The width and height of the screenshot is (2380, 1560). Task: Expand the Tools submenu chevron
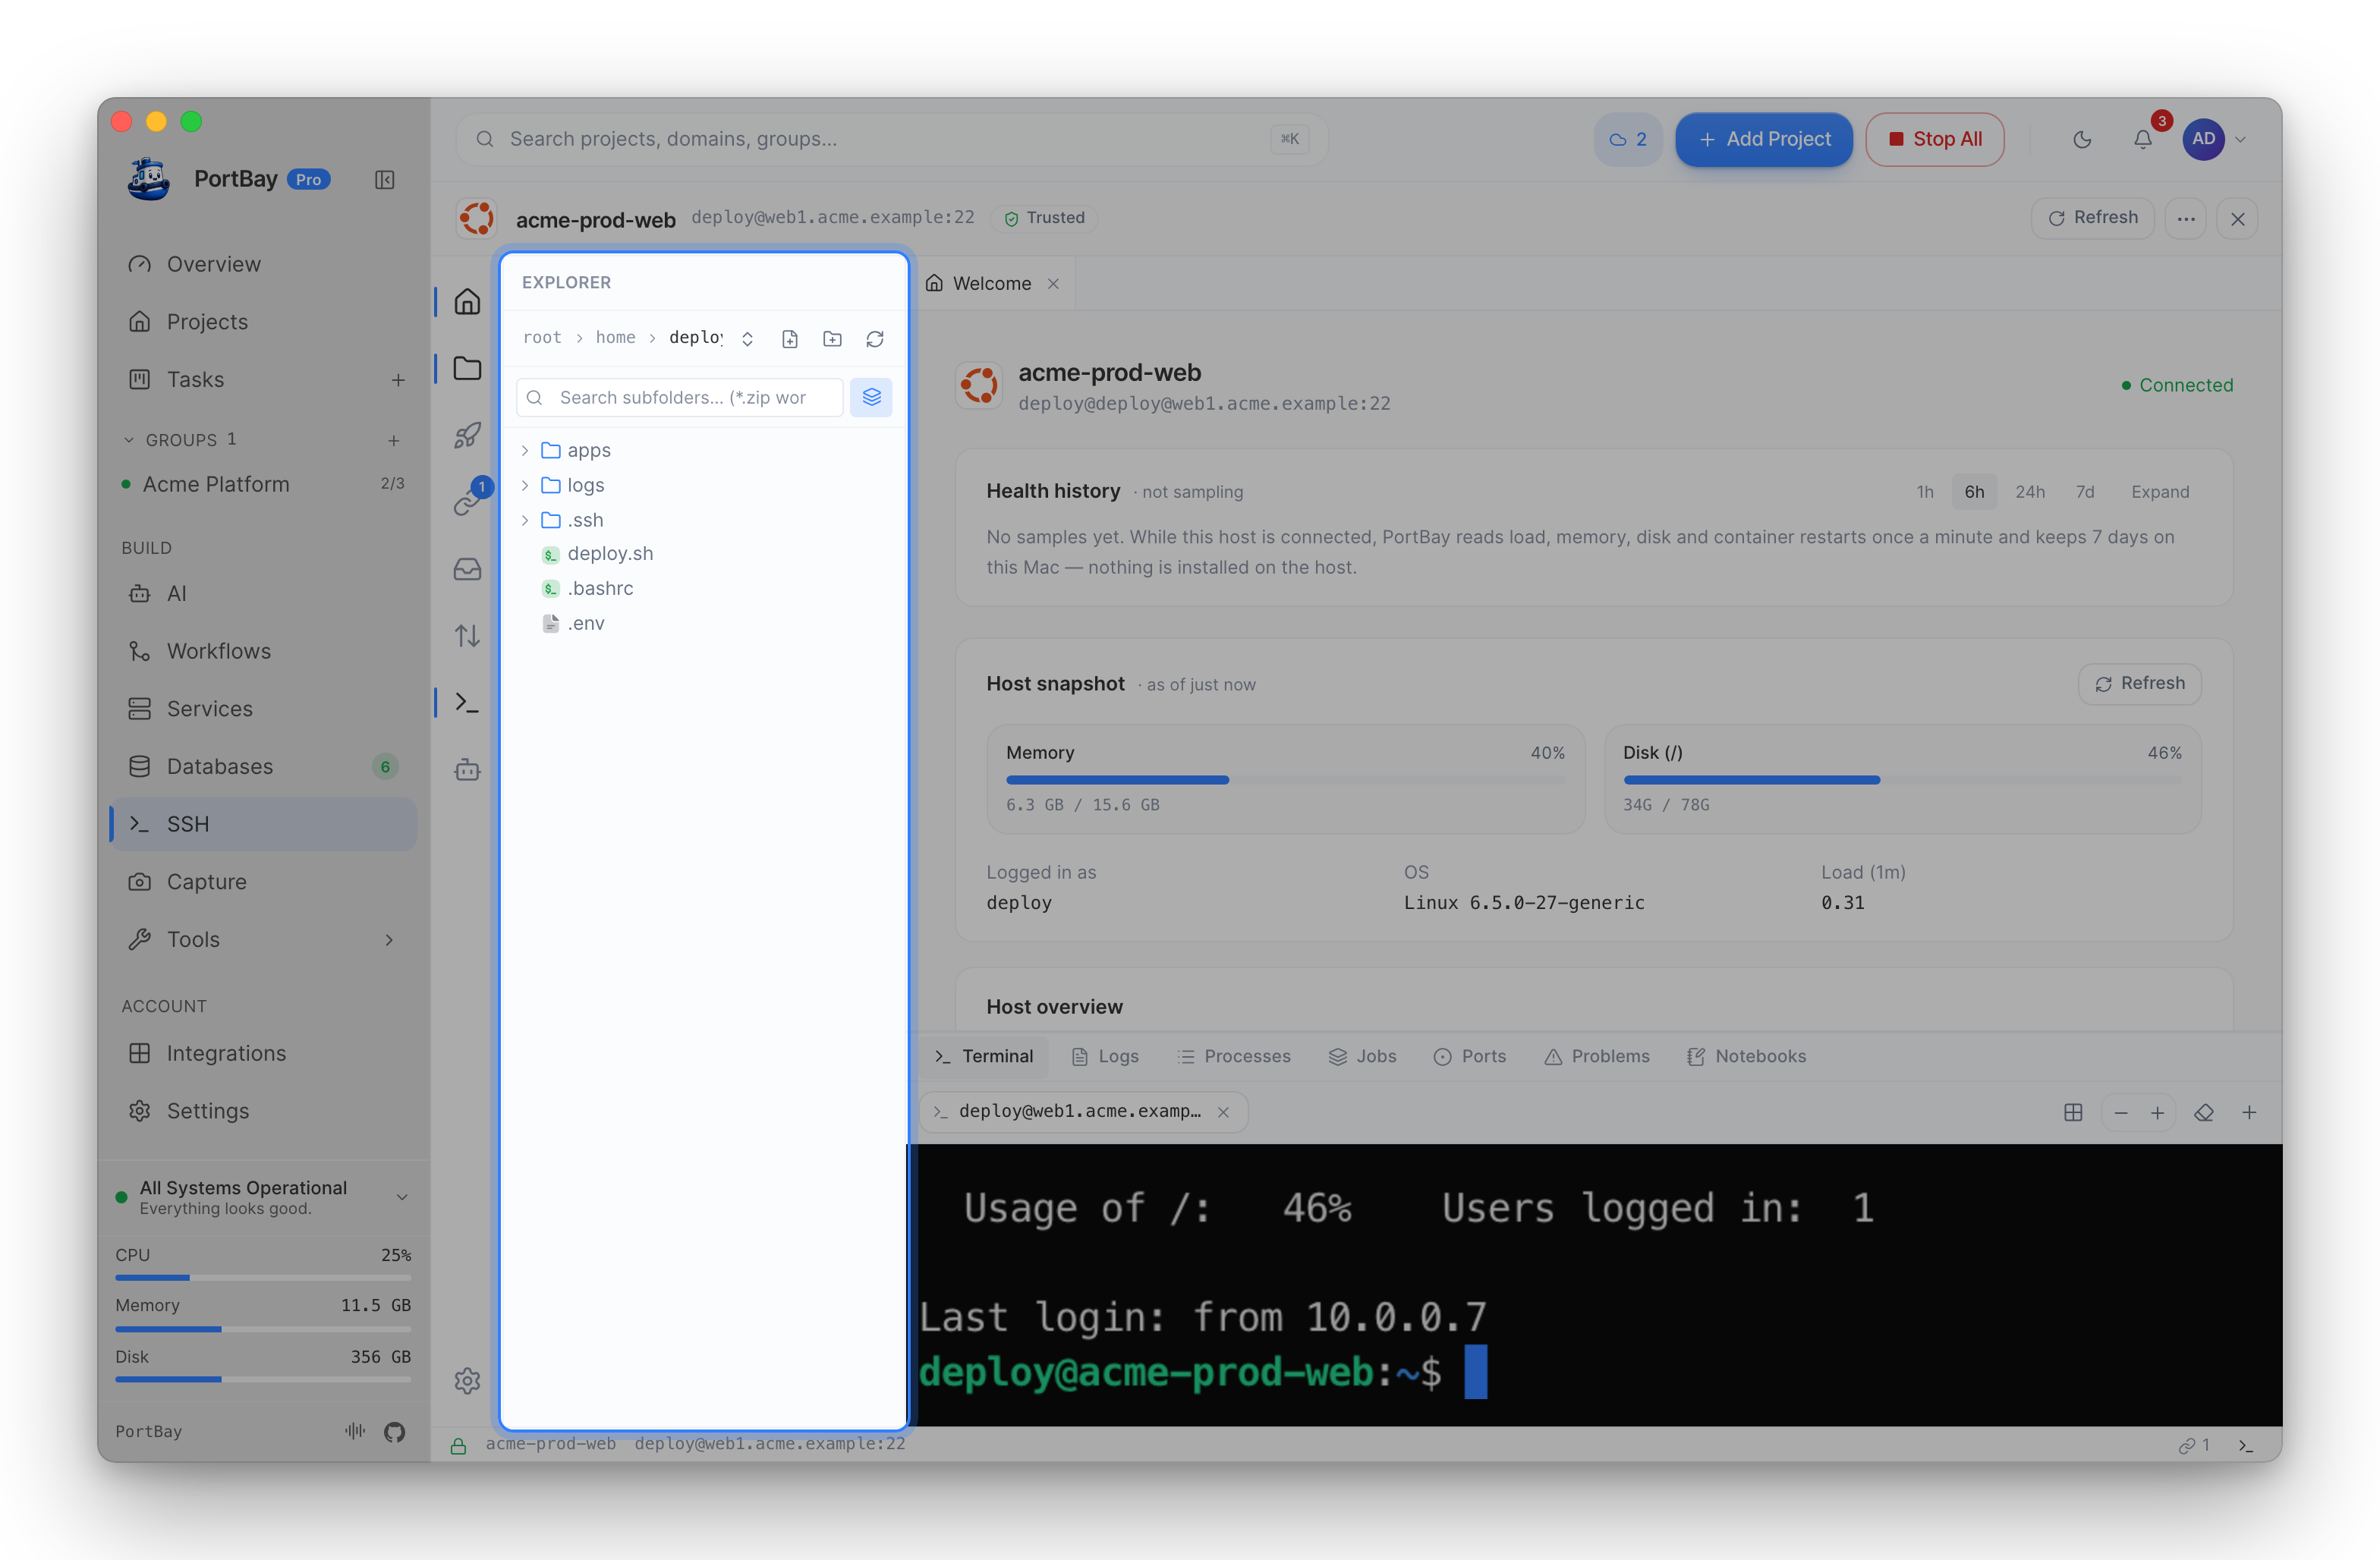(x=389, y=940)
